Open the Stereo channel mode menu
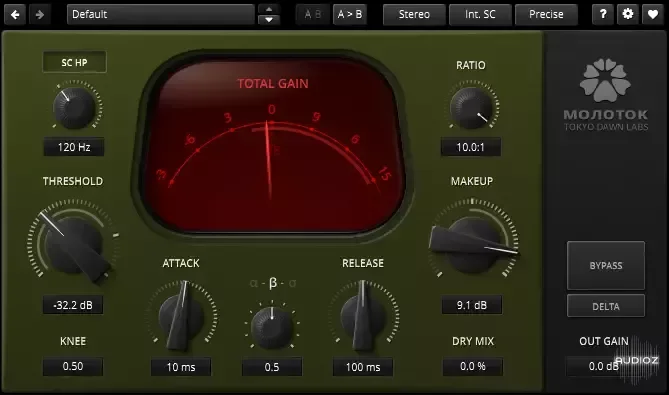669x395 pixels. (x=414, y=15)
